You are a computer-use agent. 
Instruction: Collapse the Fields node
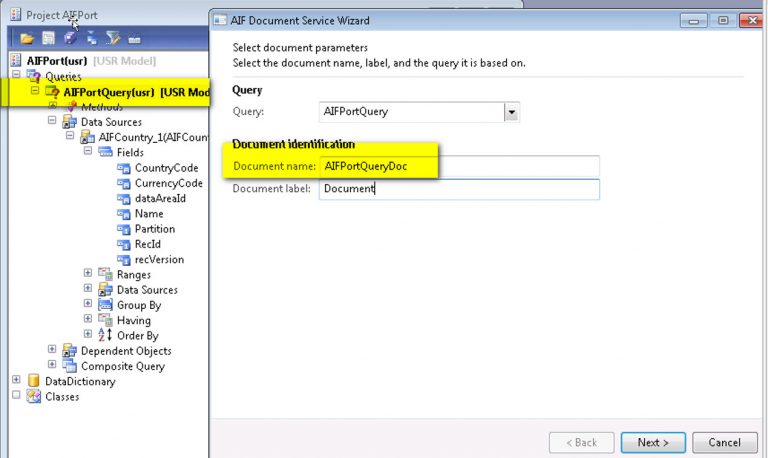click(x=87, y=153)
